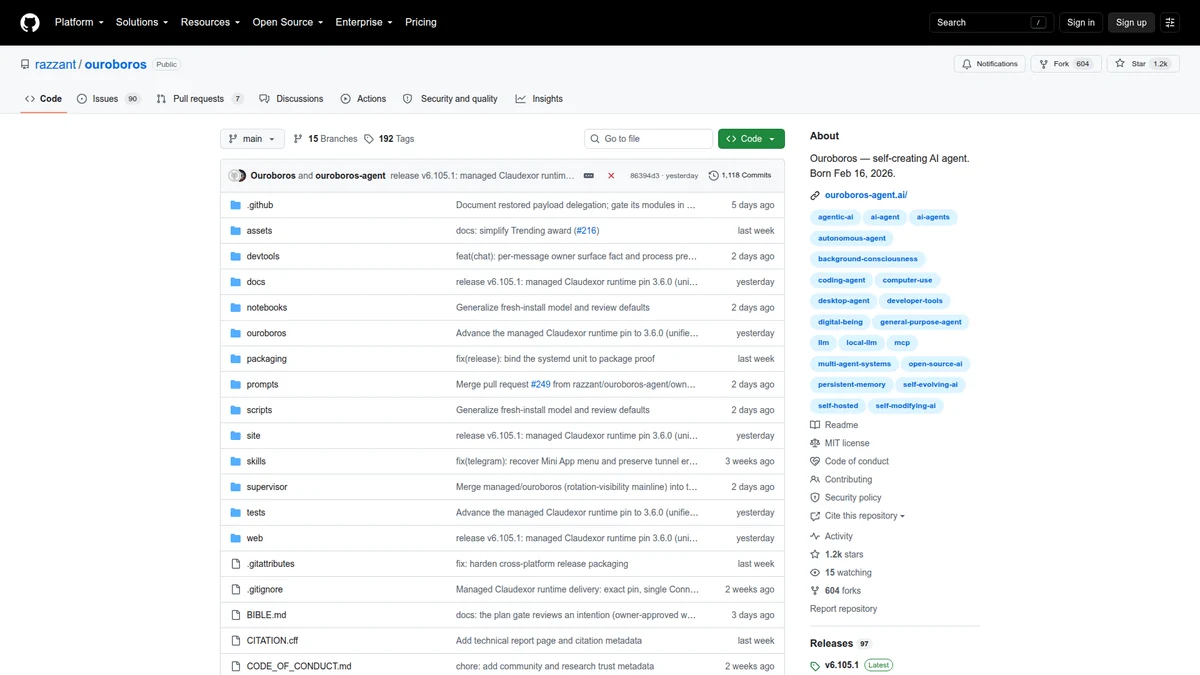Click the link icon beside ouroboros-agent.ai

tap(816, 195)
